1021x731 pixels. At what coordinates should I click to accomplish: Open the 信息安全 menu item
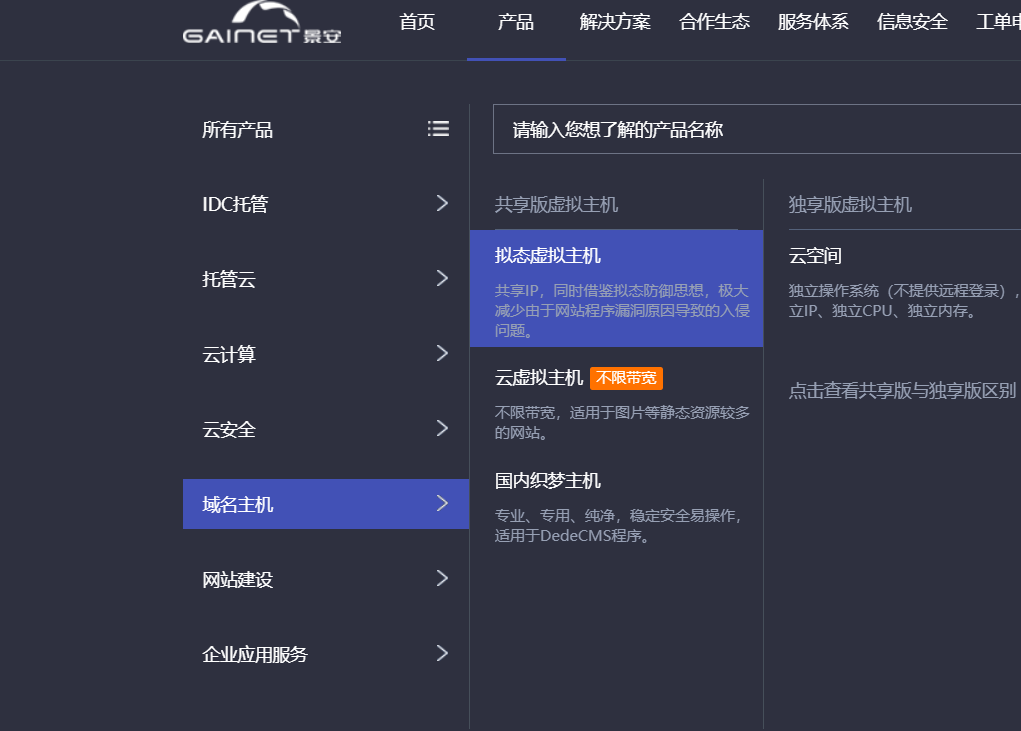[912, 22]
